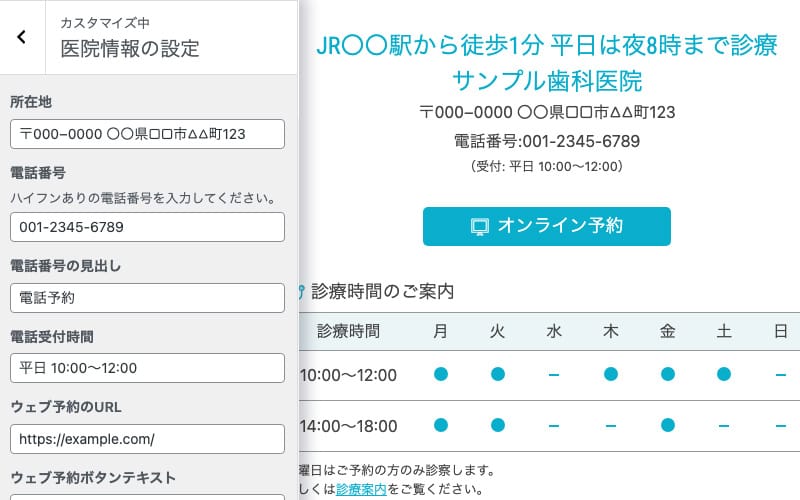Click the 診療時間 table header cell
Image resolution: width=800 pixels, height=500 pixels.
point(348,331)
